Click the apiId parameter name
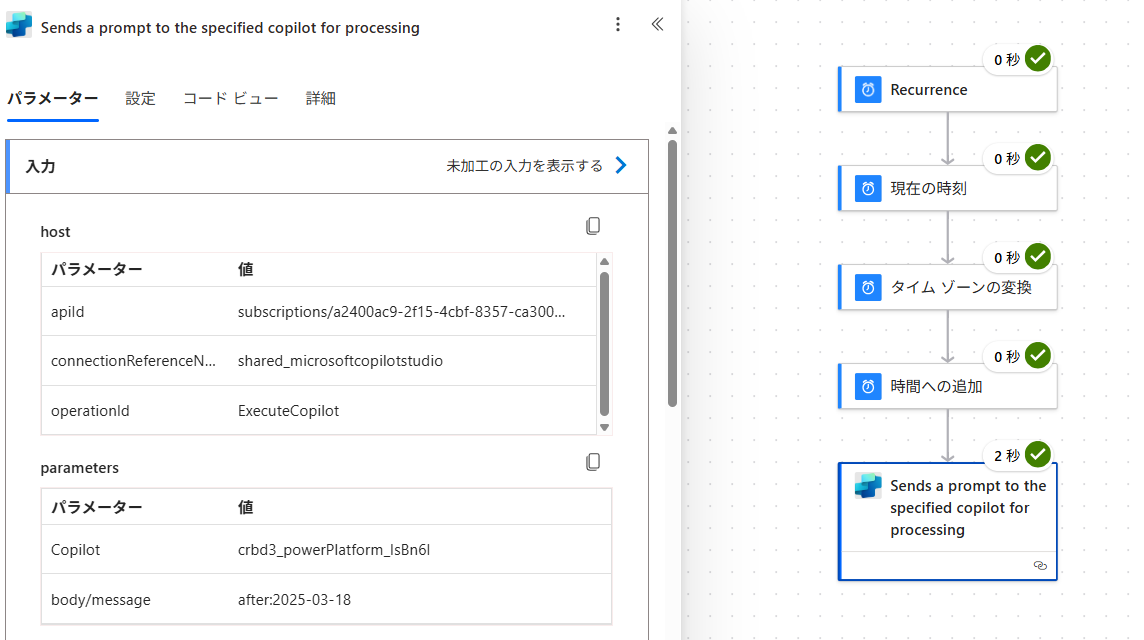The image size is (1144, 640). (x=67, y=312)
